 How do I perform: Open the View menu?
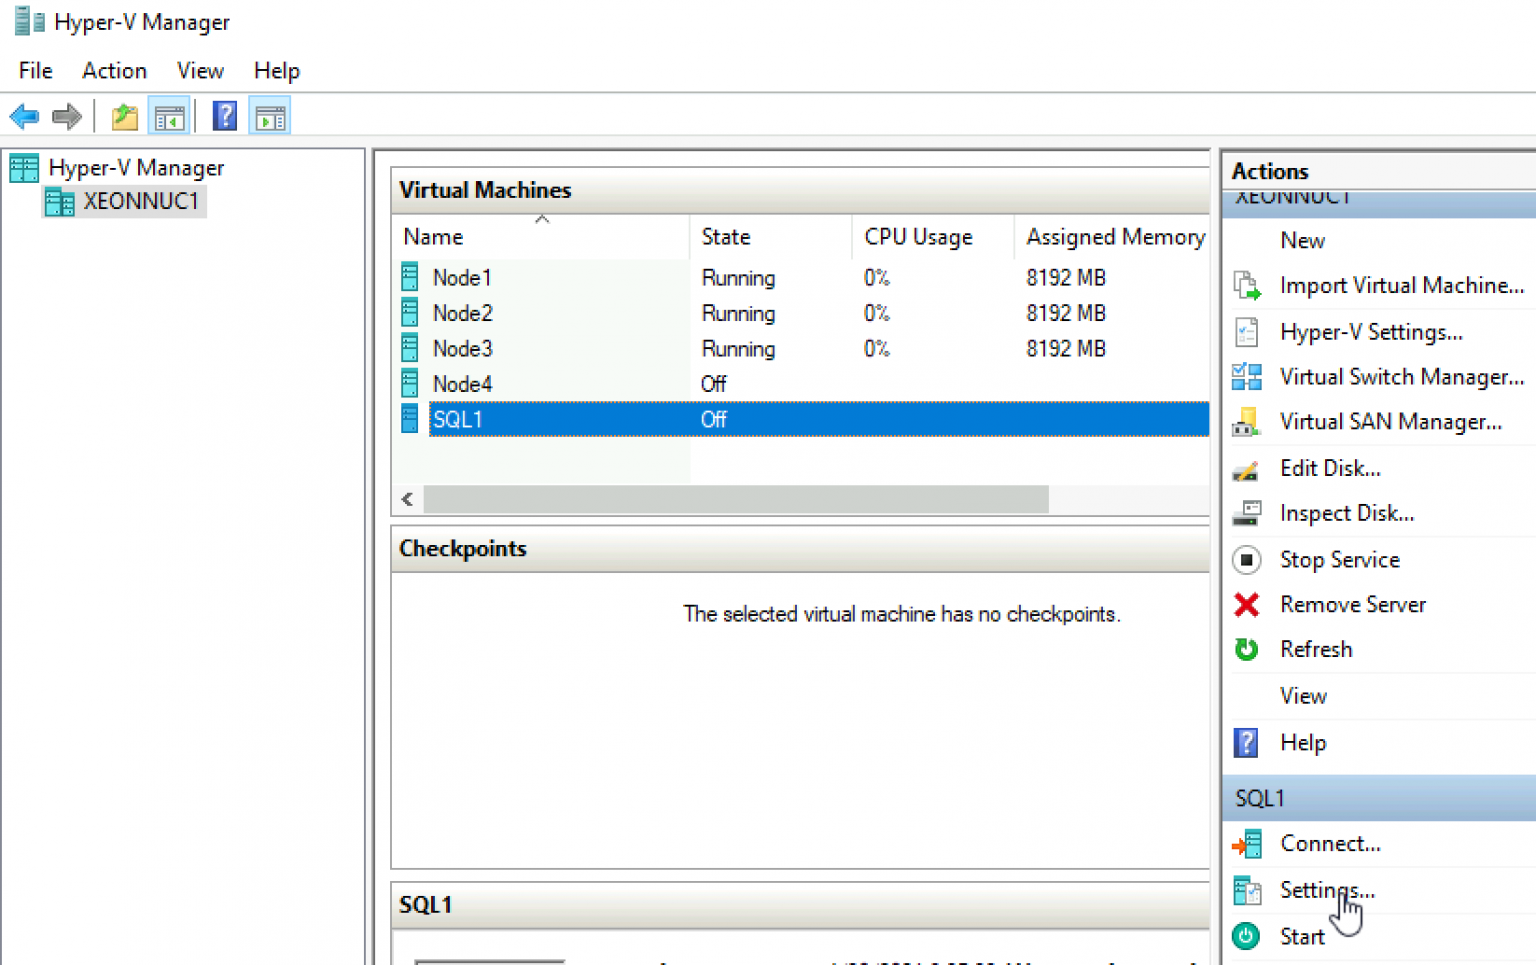tap(199, 70)
